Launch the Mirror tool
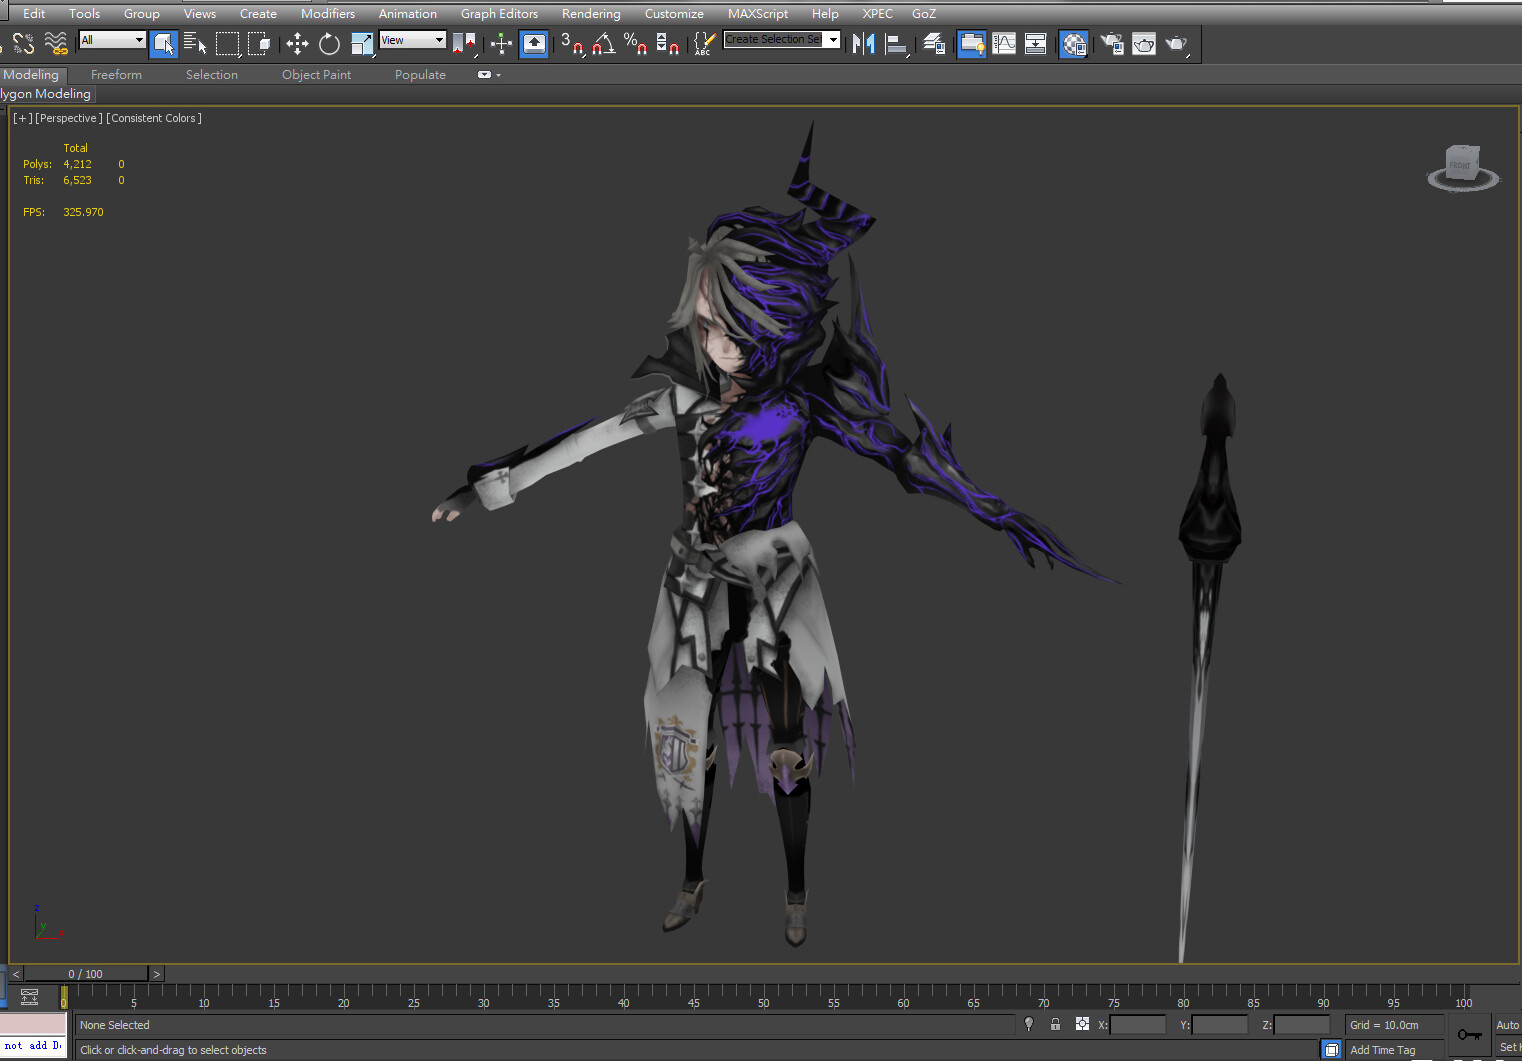Image resolution: width=1522 pixels, height=1061 pixels. 863,44
